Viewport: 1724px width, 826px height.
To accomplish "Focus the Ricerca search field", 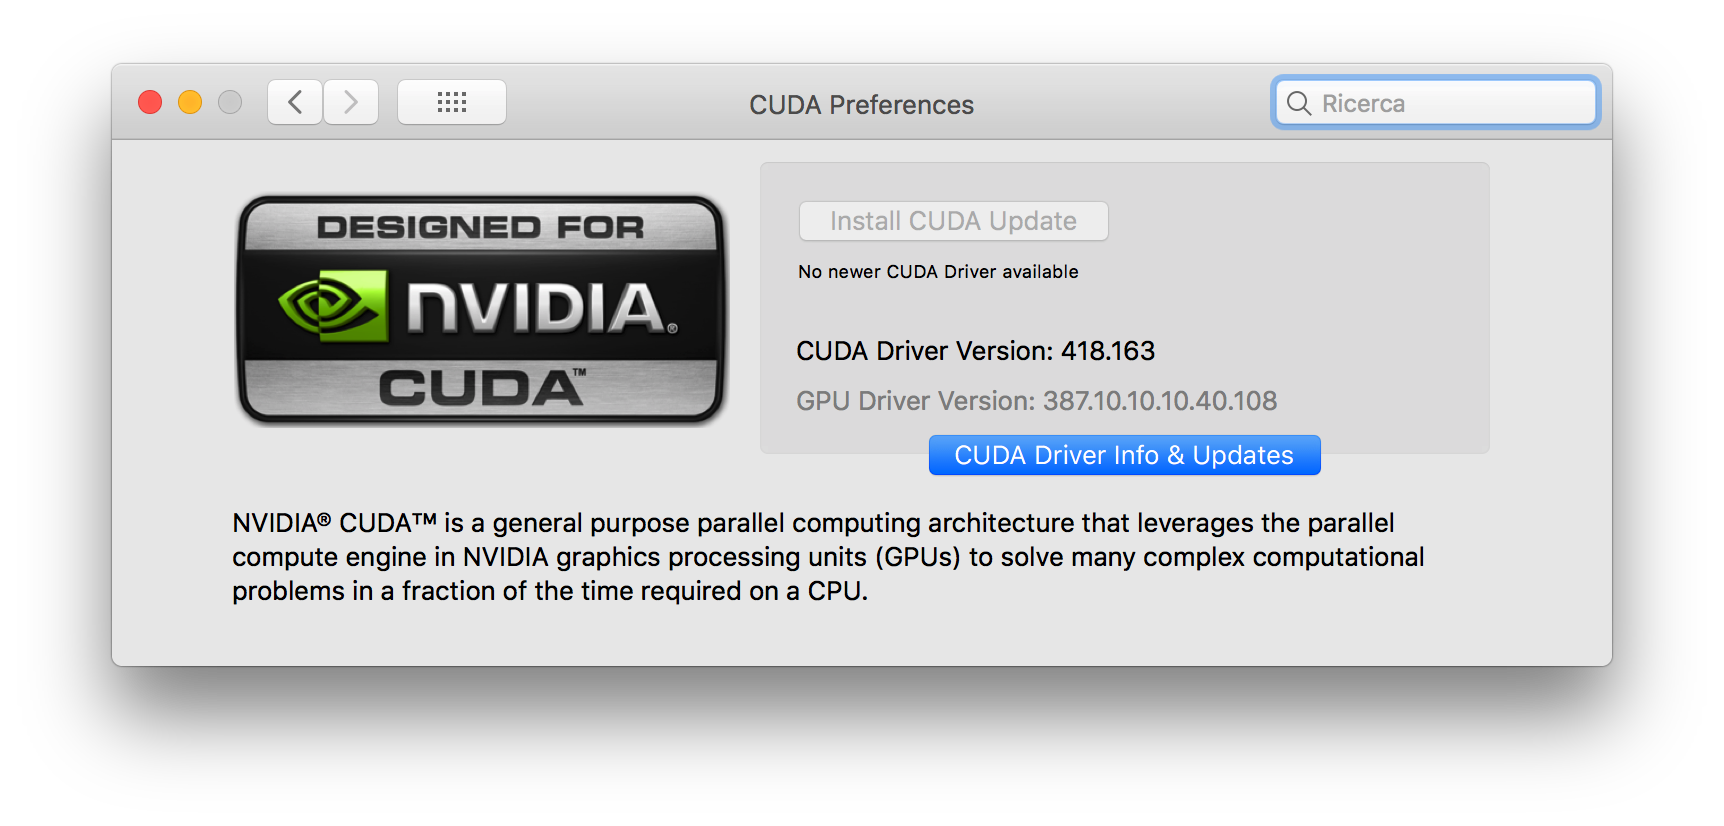I will [1436, 103].
